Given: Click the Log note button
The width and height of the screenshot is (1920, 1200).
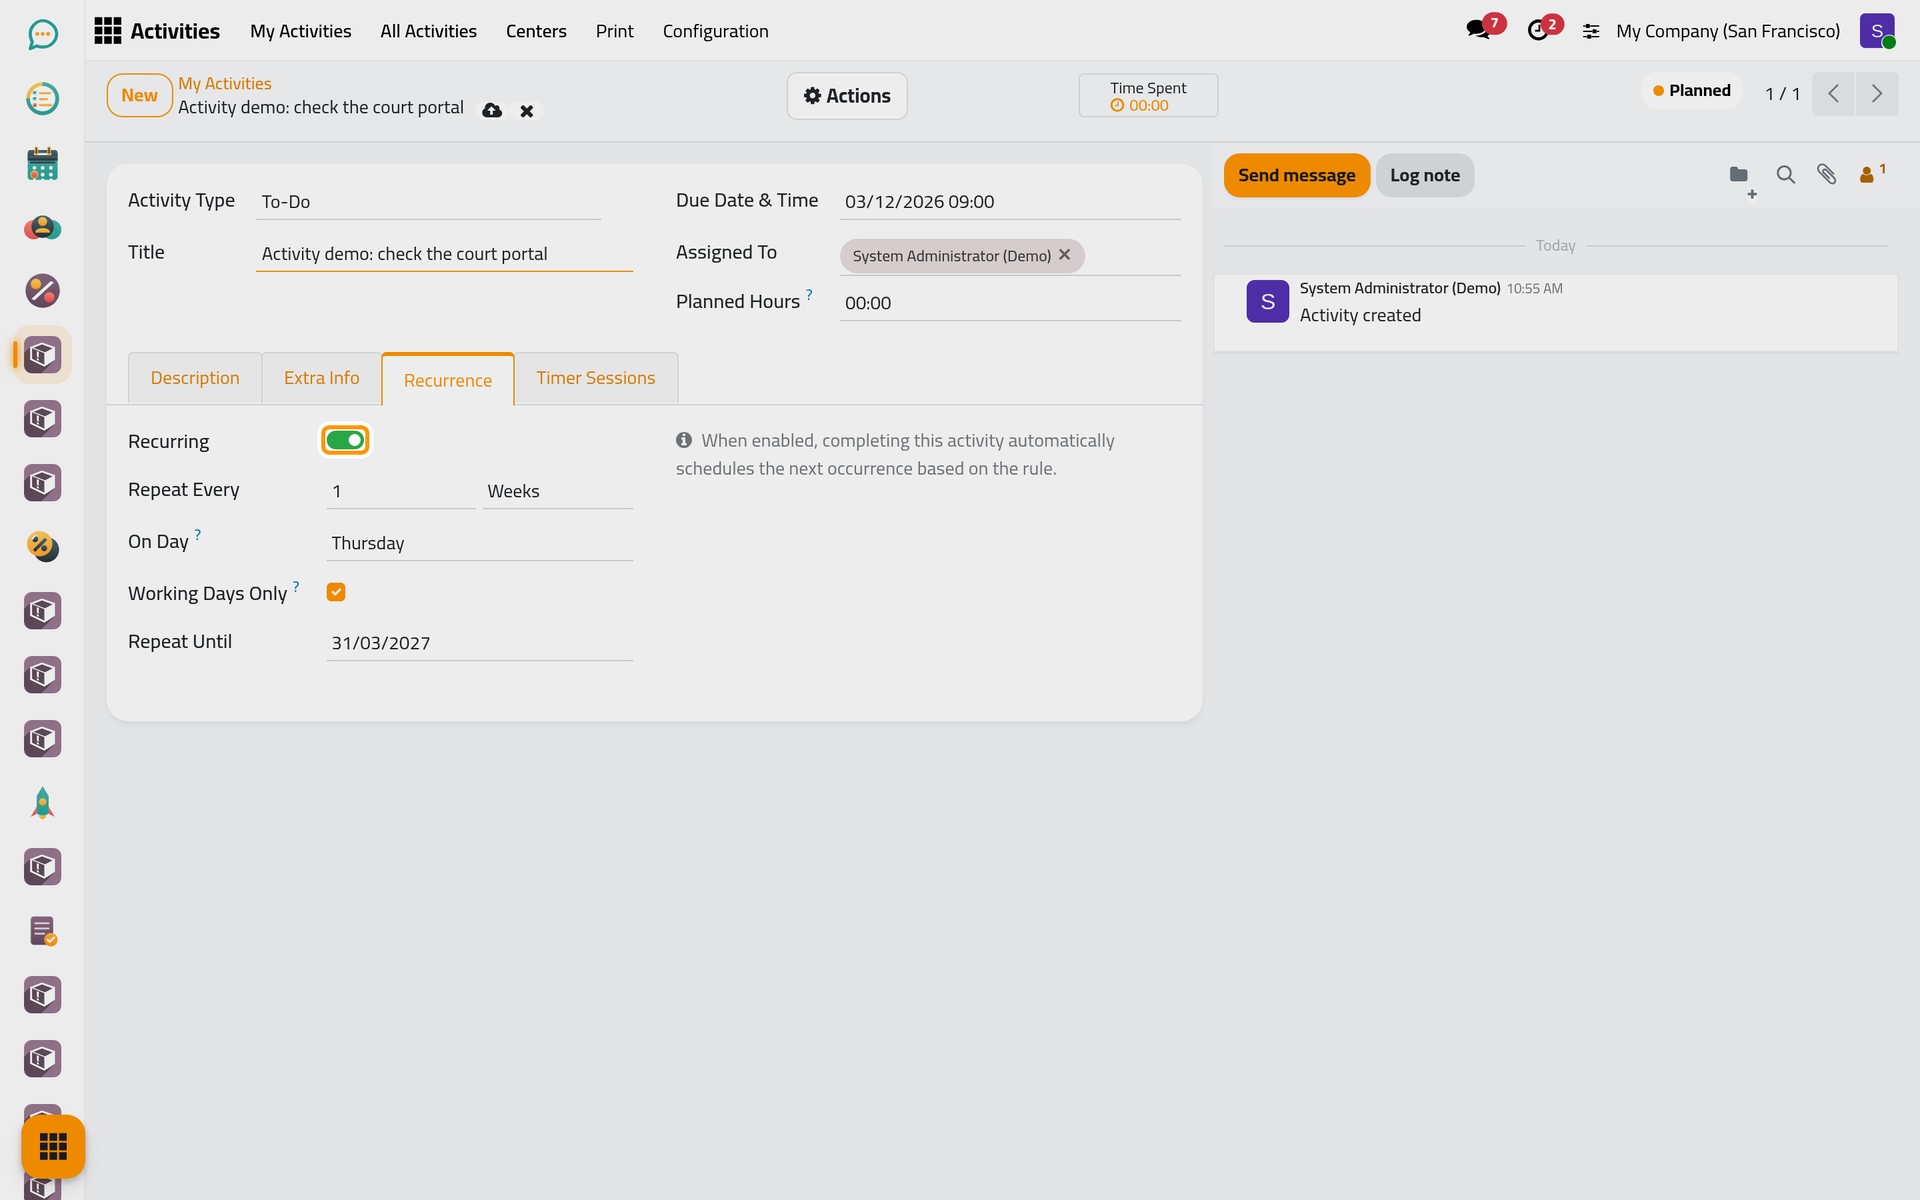Looking at the screenshot, I should (x=1424, y=175).
